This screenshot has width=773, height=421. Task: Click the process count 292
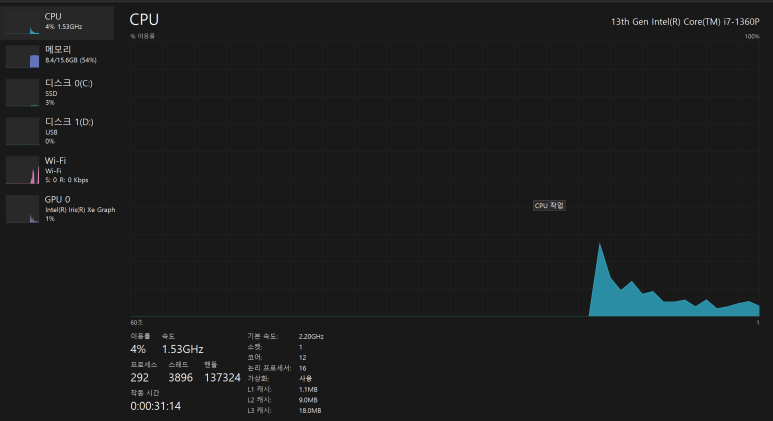(x=140, y=378)
